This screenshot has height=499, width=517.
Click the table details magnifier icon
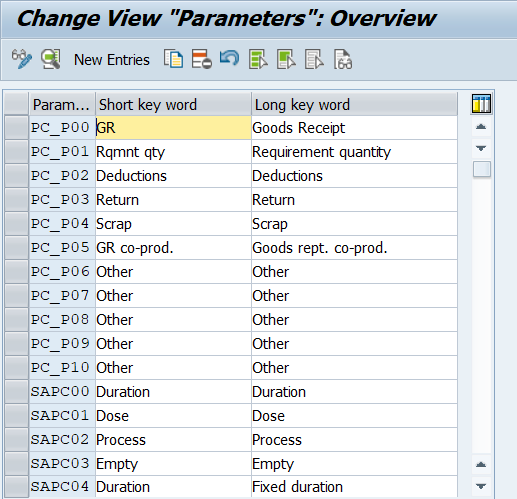(x=51, y=59)
